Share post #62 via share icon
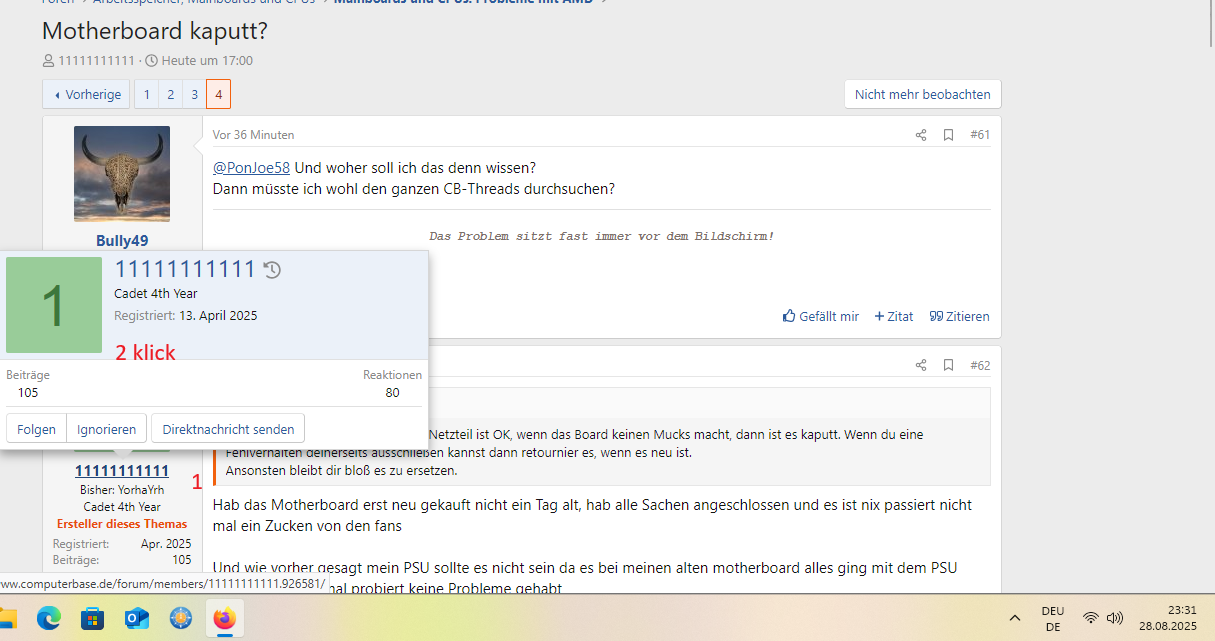 point(921,365)
